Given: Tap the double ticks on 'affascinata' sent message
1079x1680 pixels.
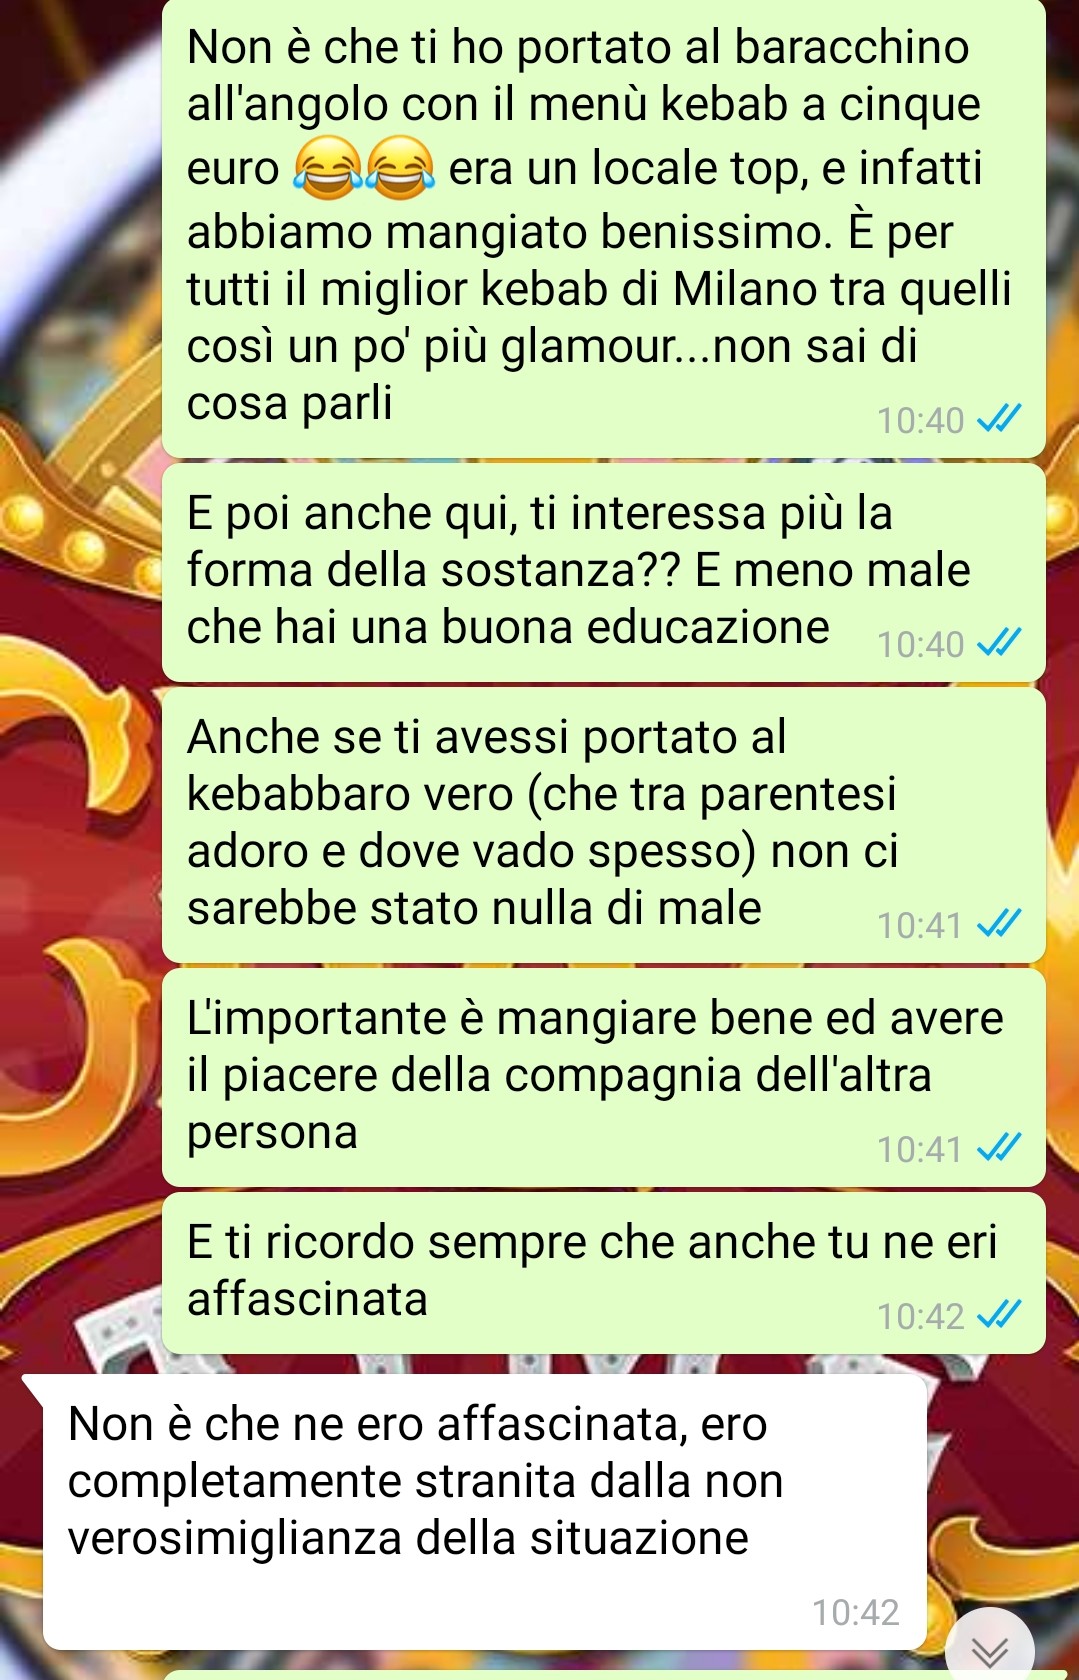Looking at the screenshot, I should click(999, 1314).
